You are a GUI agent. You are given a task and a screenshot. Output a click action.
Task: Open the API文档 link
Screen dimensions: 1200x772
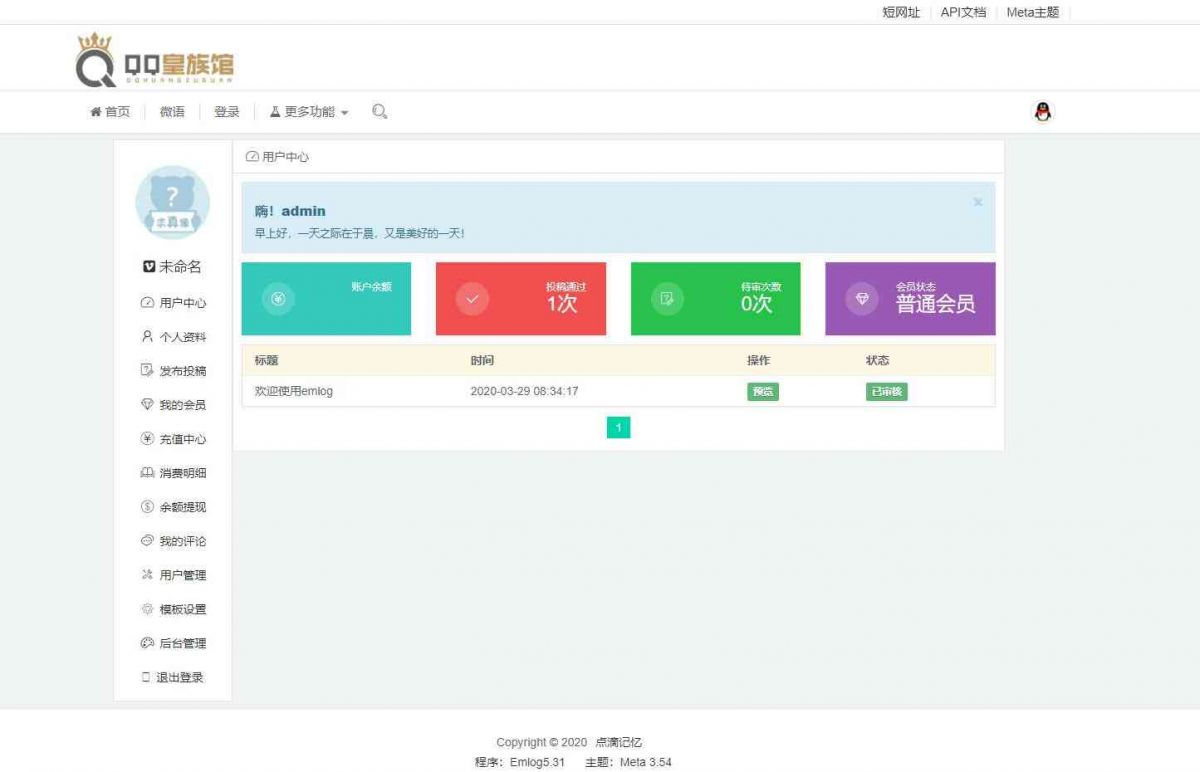point(961,13)
